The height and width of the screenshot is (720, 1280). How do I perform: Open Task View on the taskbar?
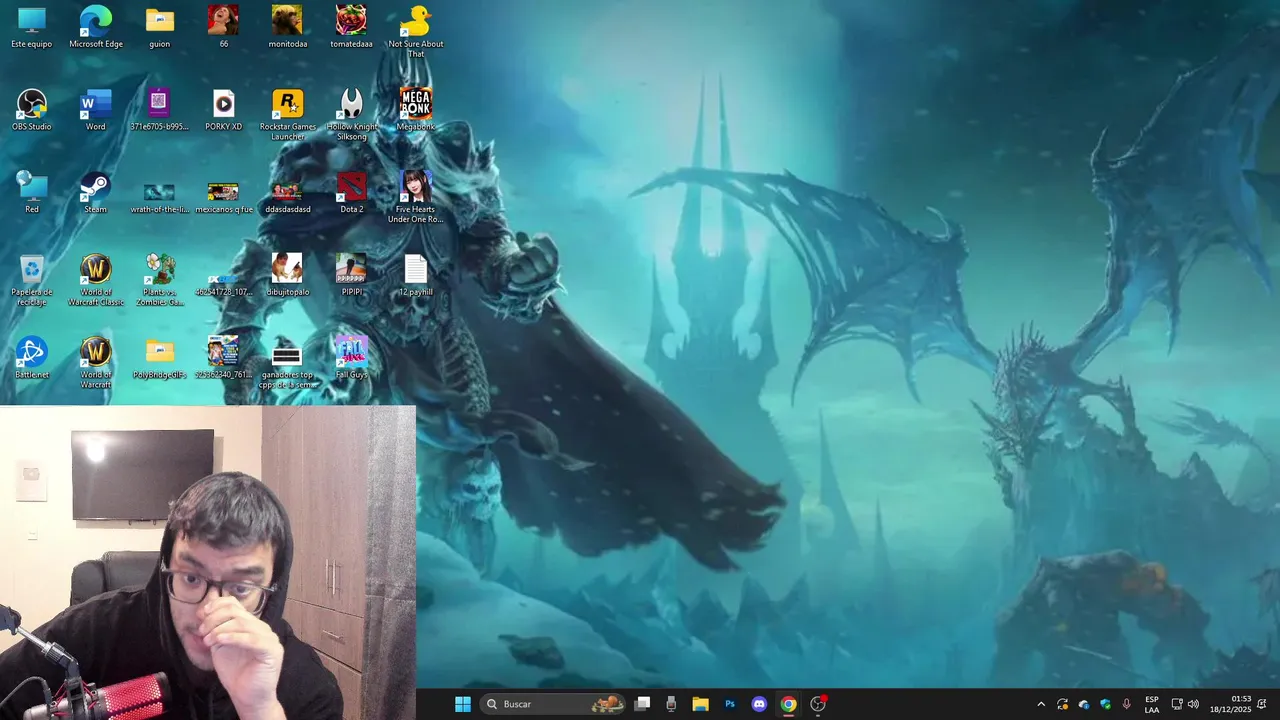[643, 704]
